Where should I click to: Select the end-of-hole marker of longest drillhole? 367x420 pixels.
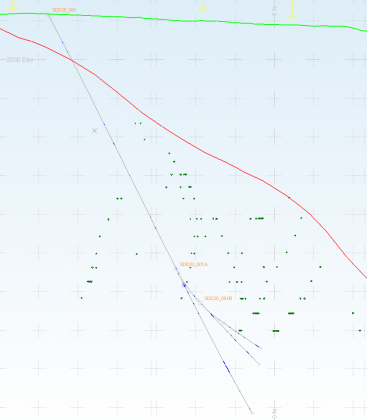point(252,413)
